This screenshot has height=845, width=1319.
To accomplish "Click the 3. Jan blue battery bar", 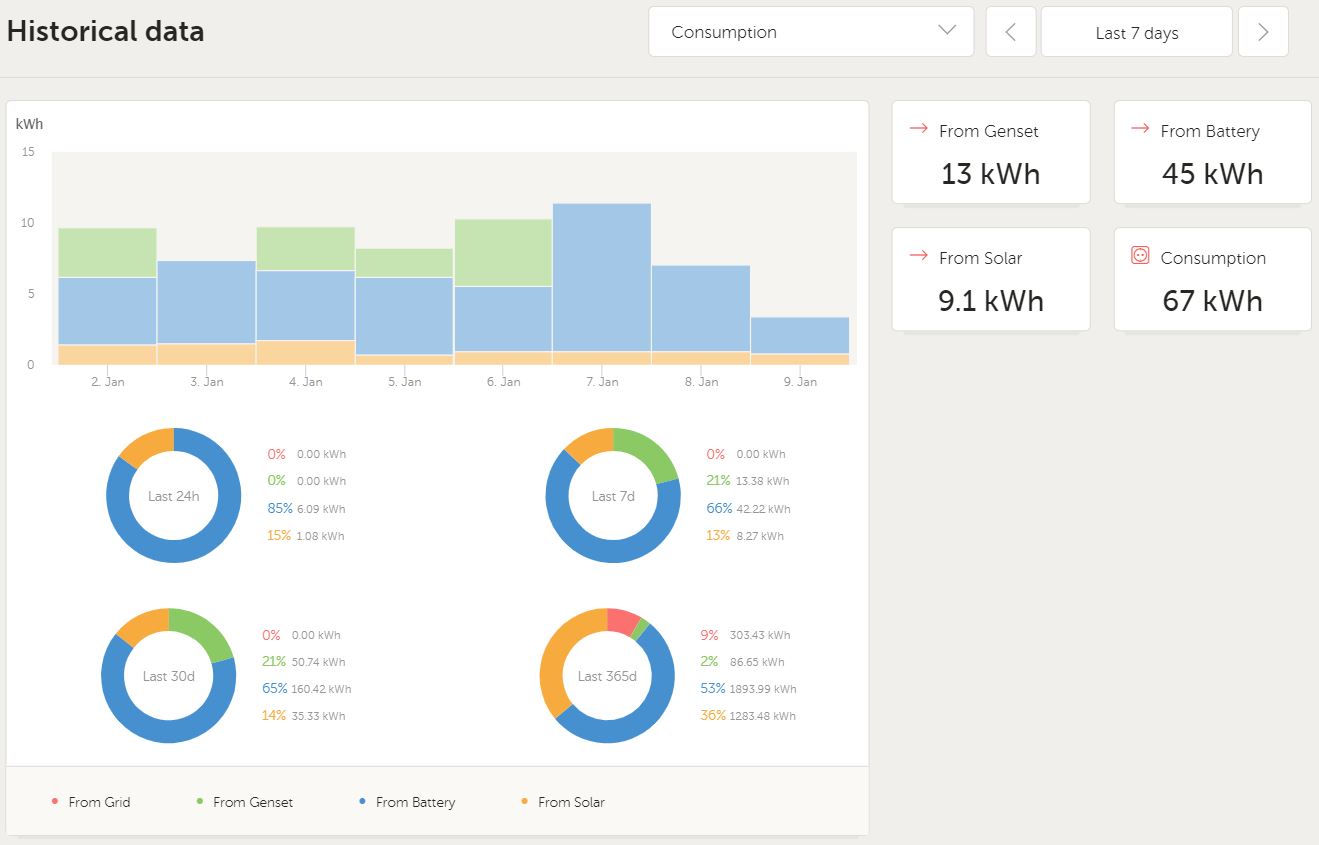I will click(206, 302).
